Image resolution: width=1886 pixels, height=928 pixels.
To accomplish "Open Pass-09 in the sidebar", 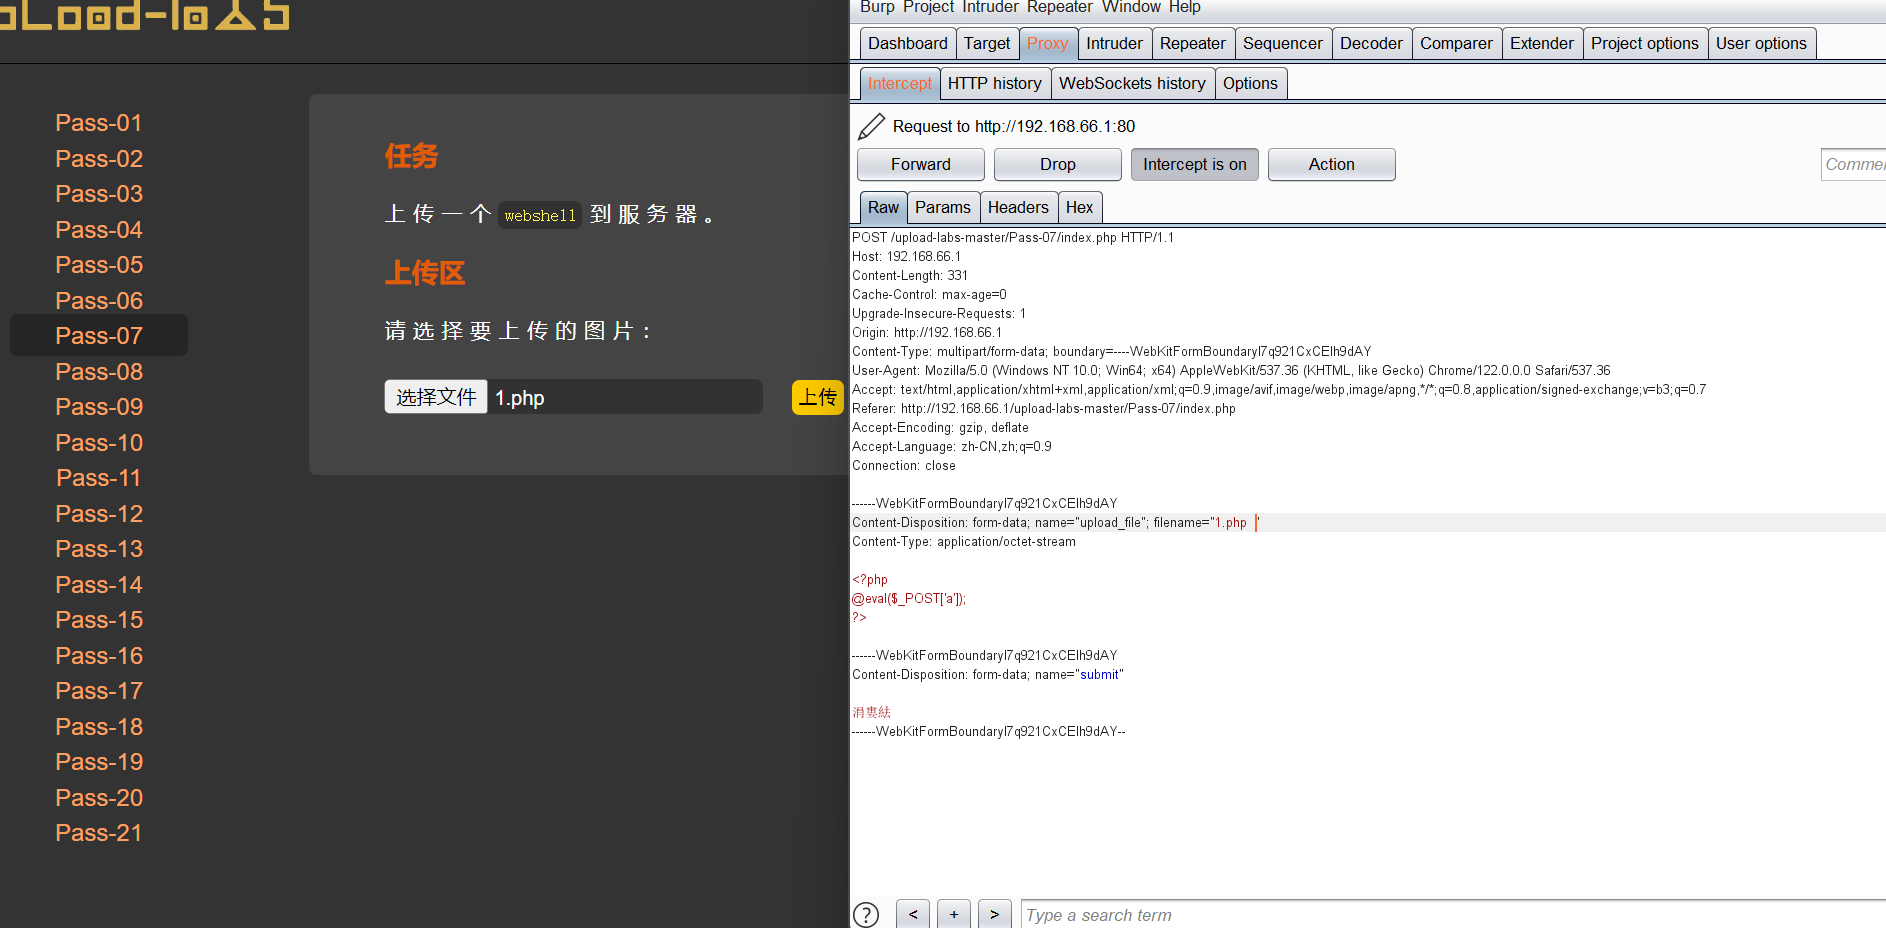I will point(99,407).
